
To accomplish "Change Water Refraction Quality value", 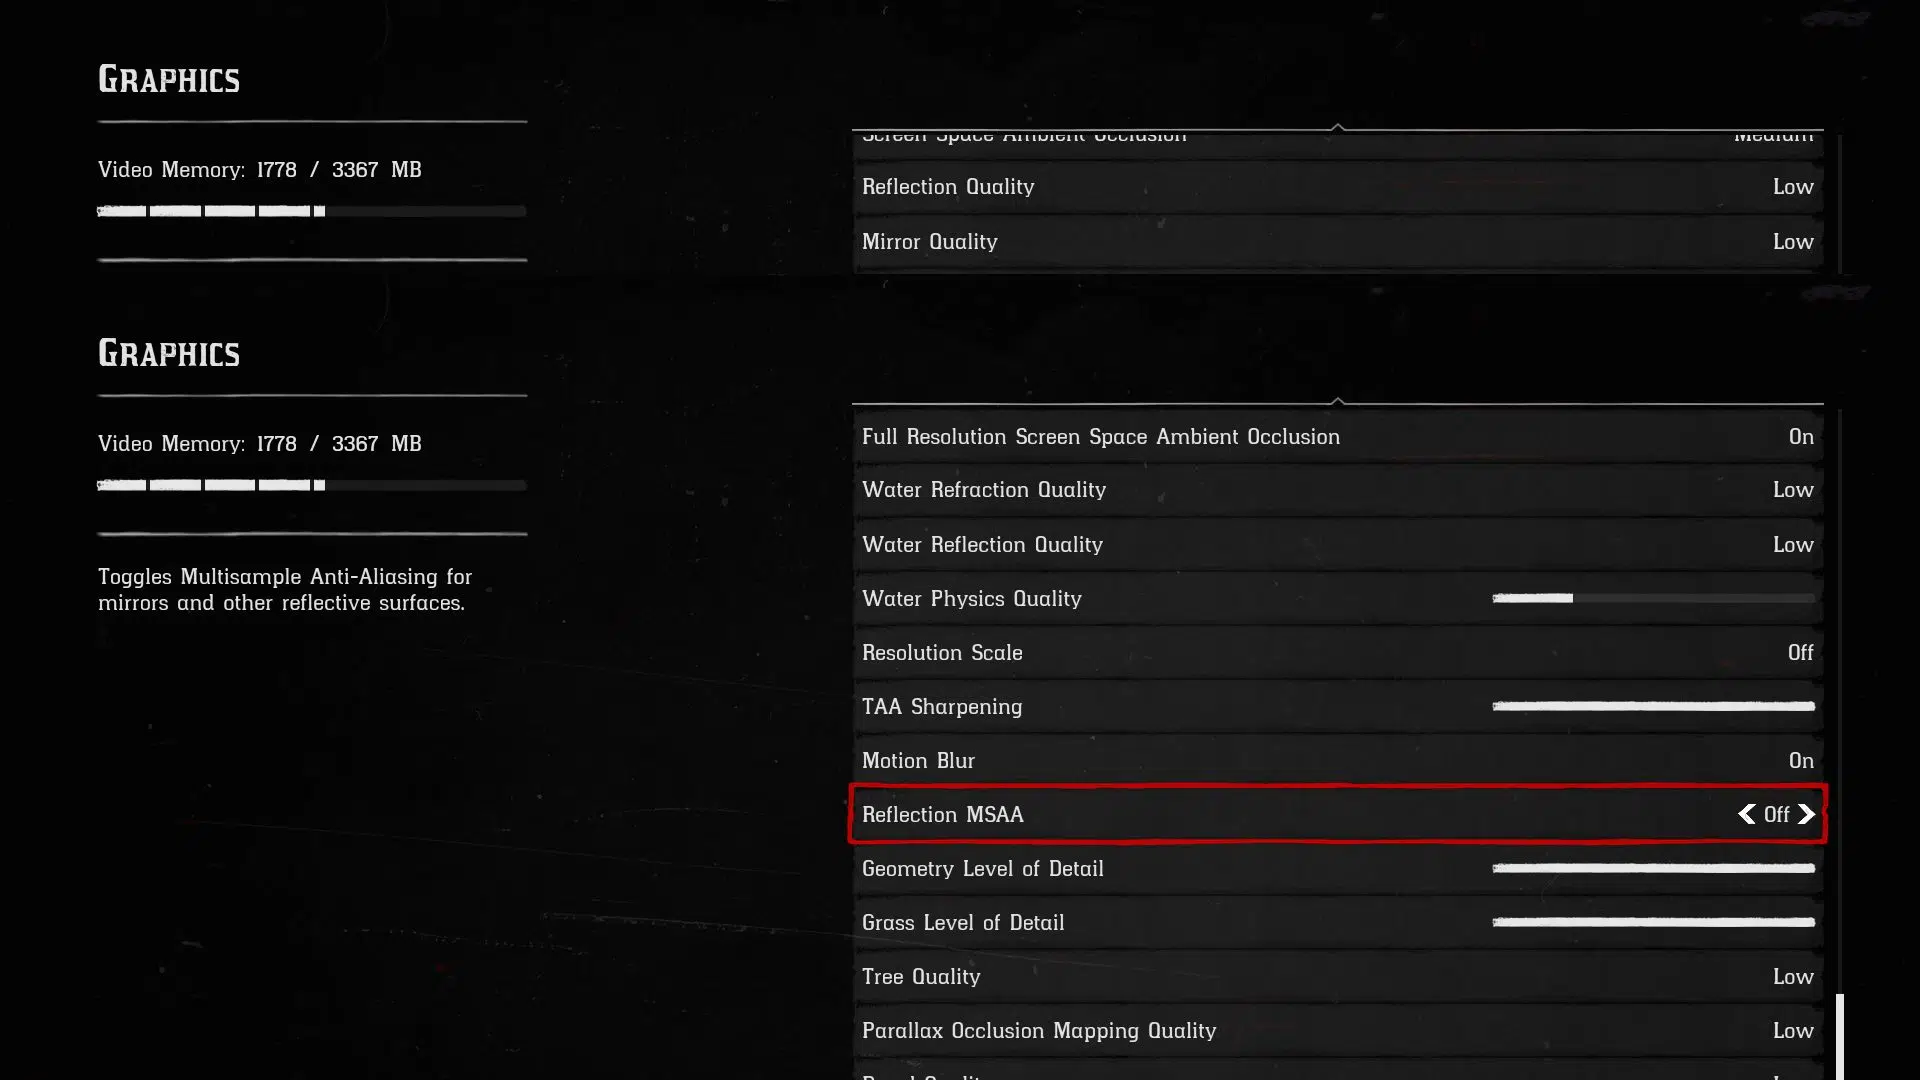I will 1793,490.
